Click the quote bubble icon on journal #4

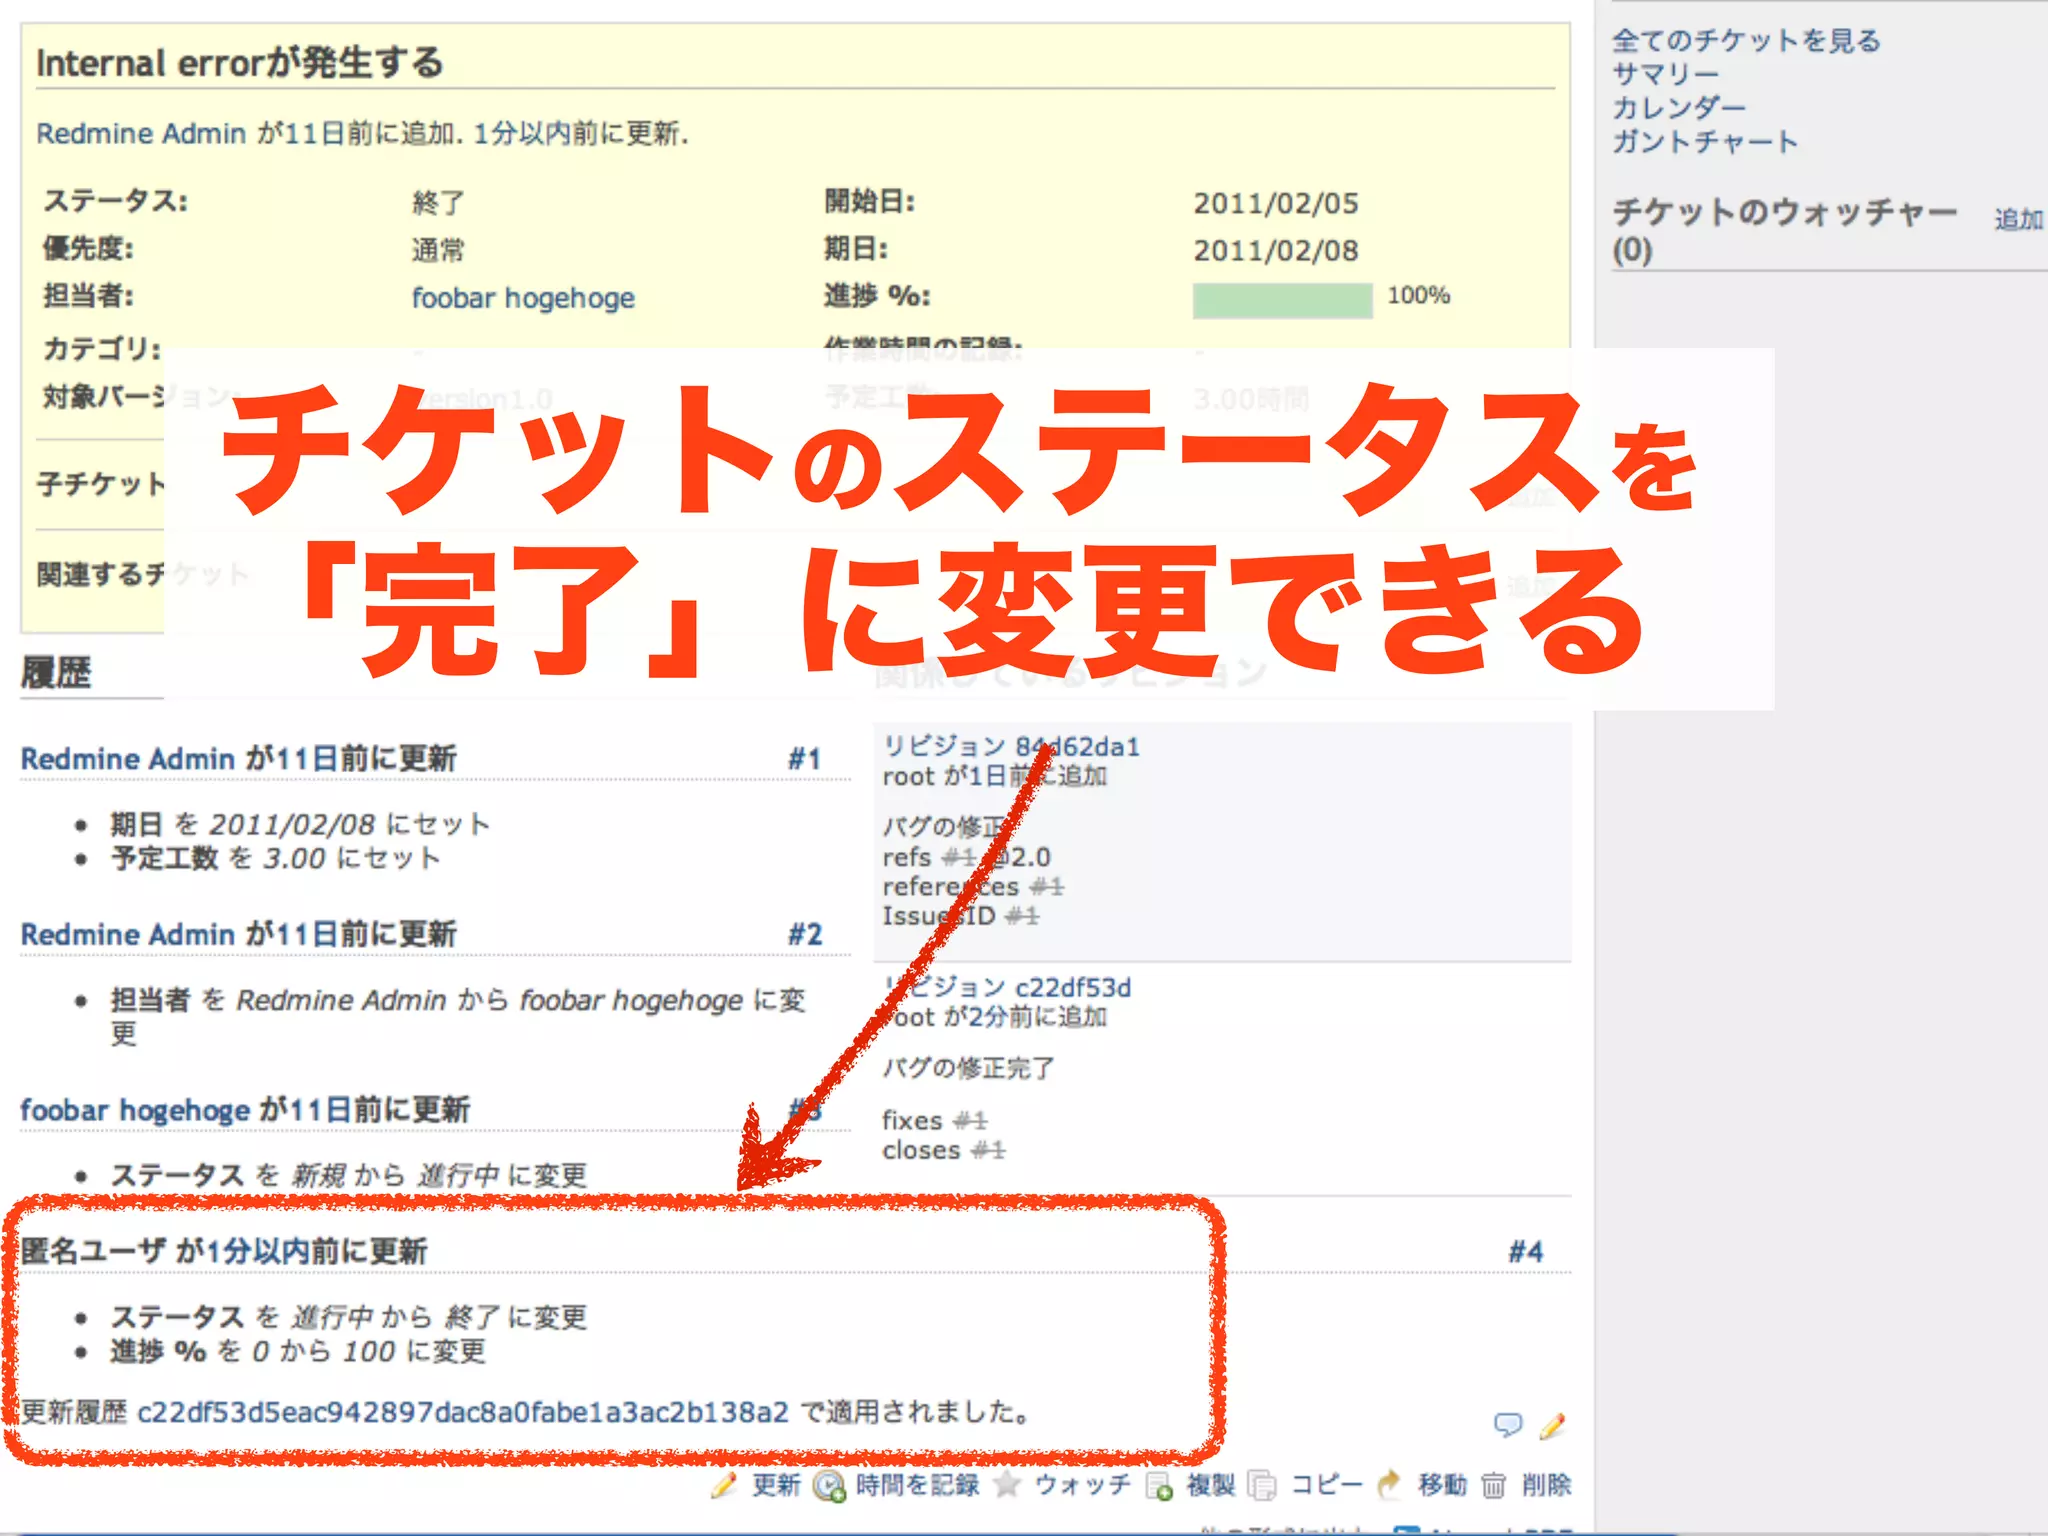(x=1508, y=1424)
